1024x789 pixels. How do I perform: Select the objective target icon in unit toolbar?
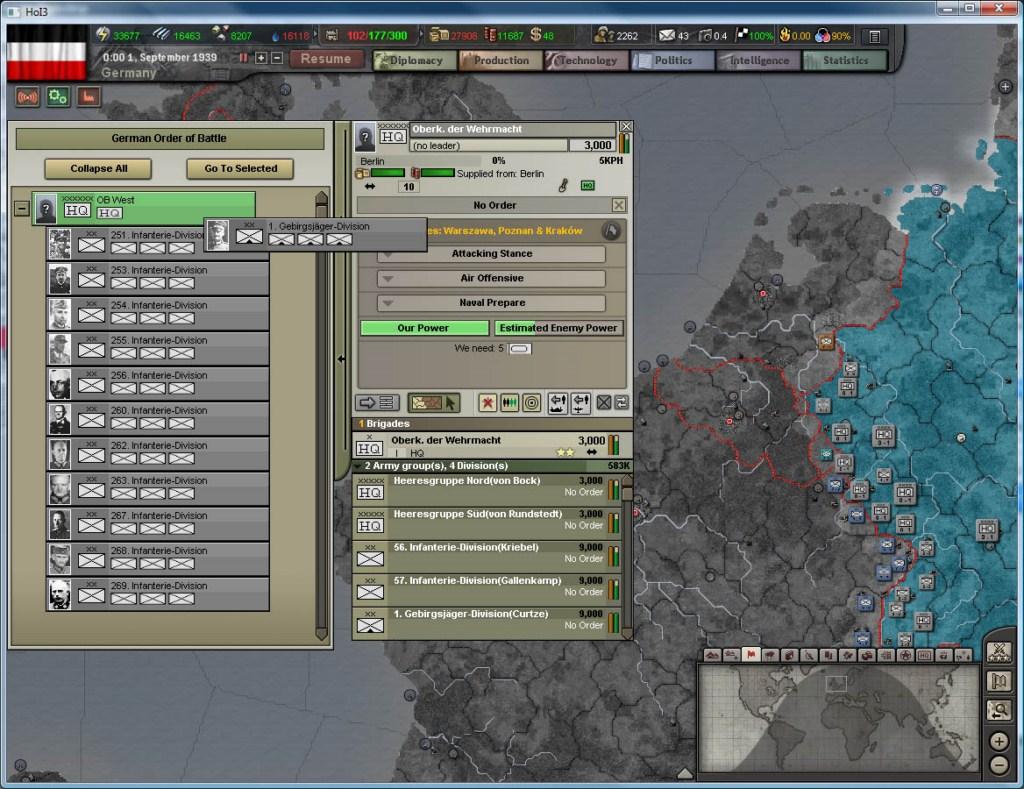(x=533, y=403)
